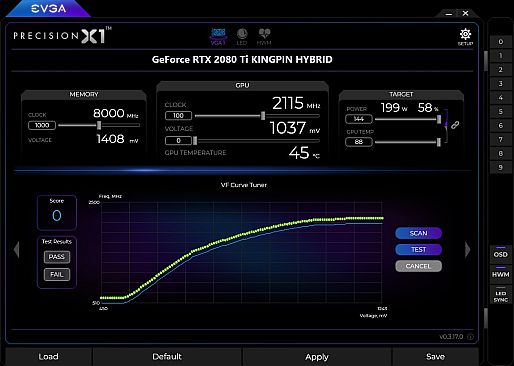Click the GPU clock reading 2115 MHz
Screen dimensions: 514x366
coord(296,103)
